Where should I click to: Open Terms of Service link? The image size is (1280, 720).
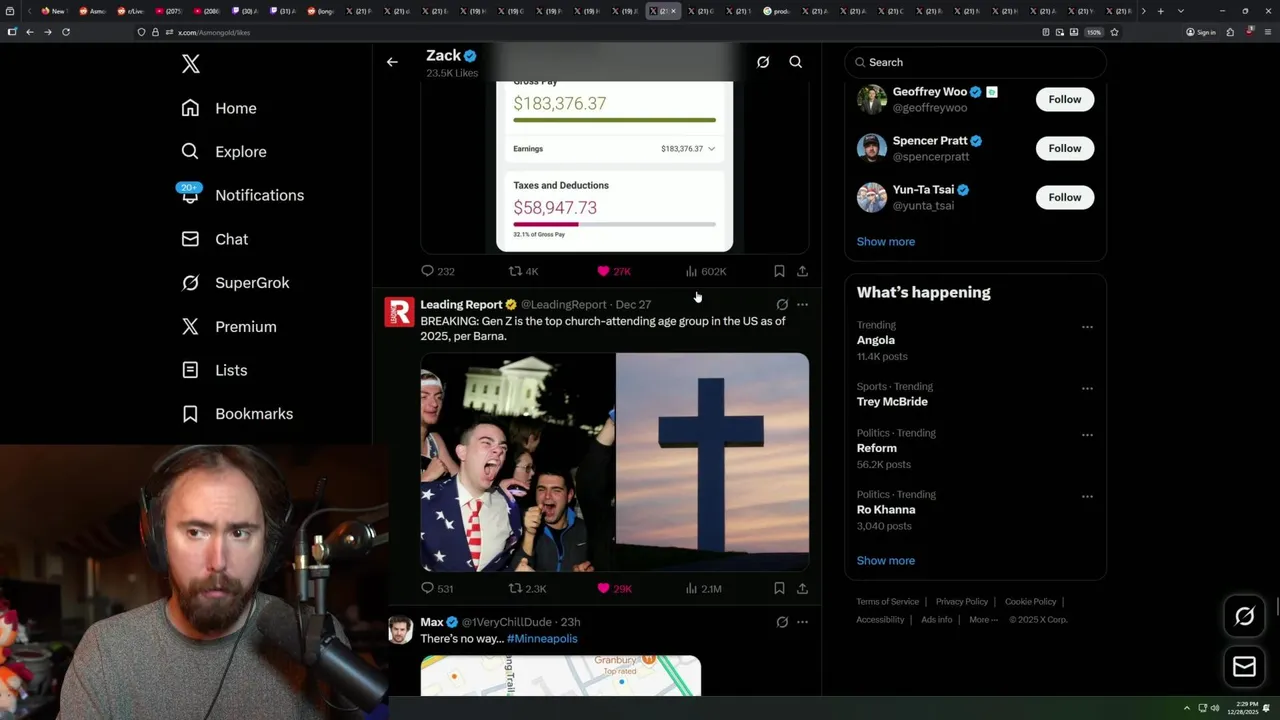887,602
